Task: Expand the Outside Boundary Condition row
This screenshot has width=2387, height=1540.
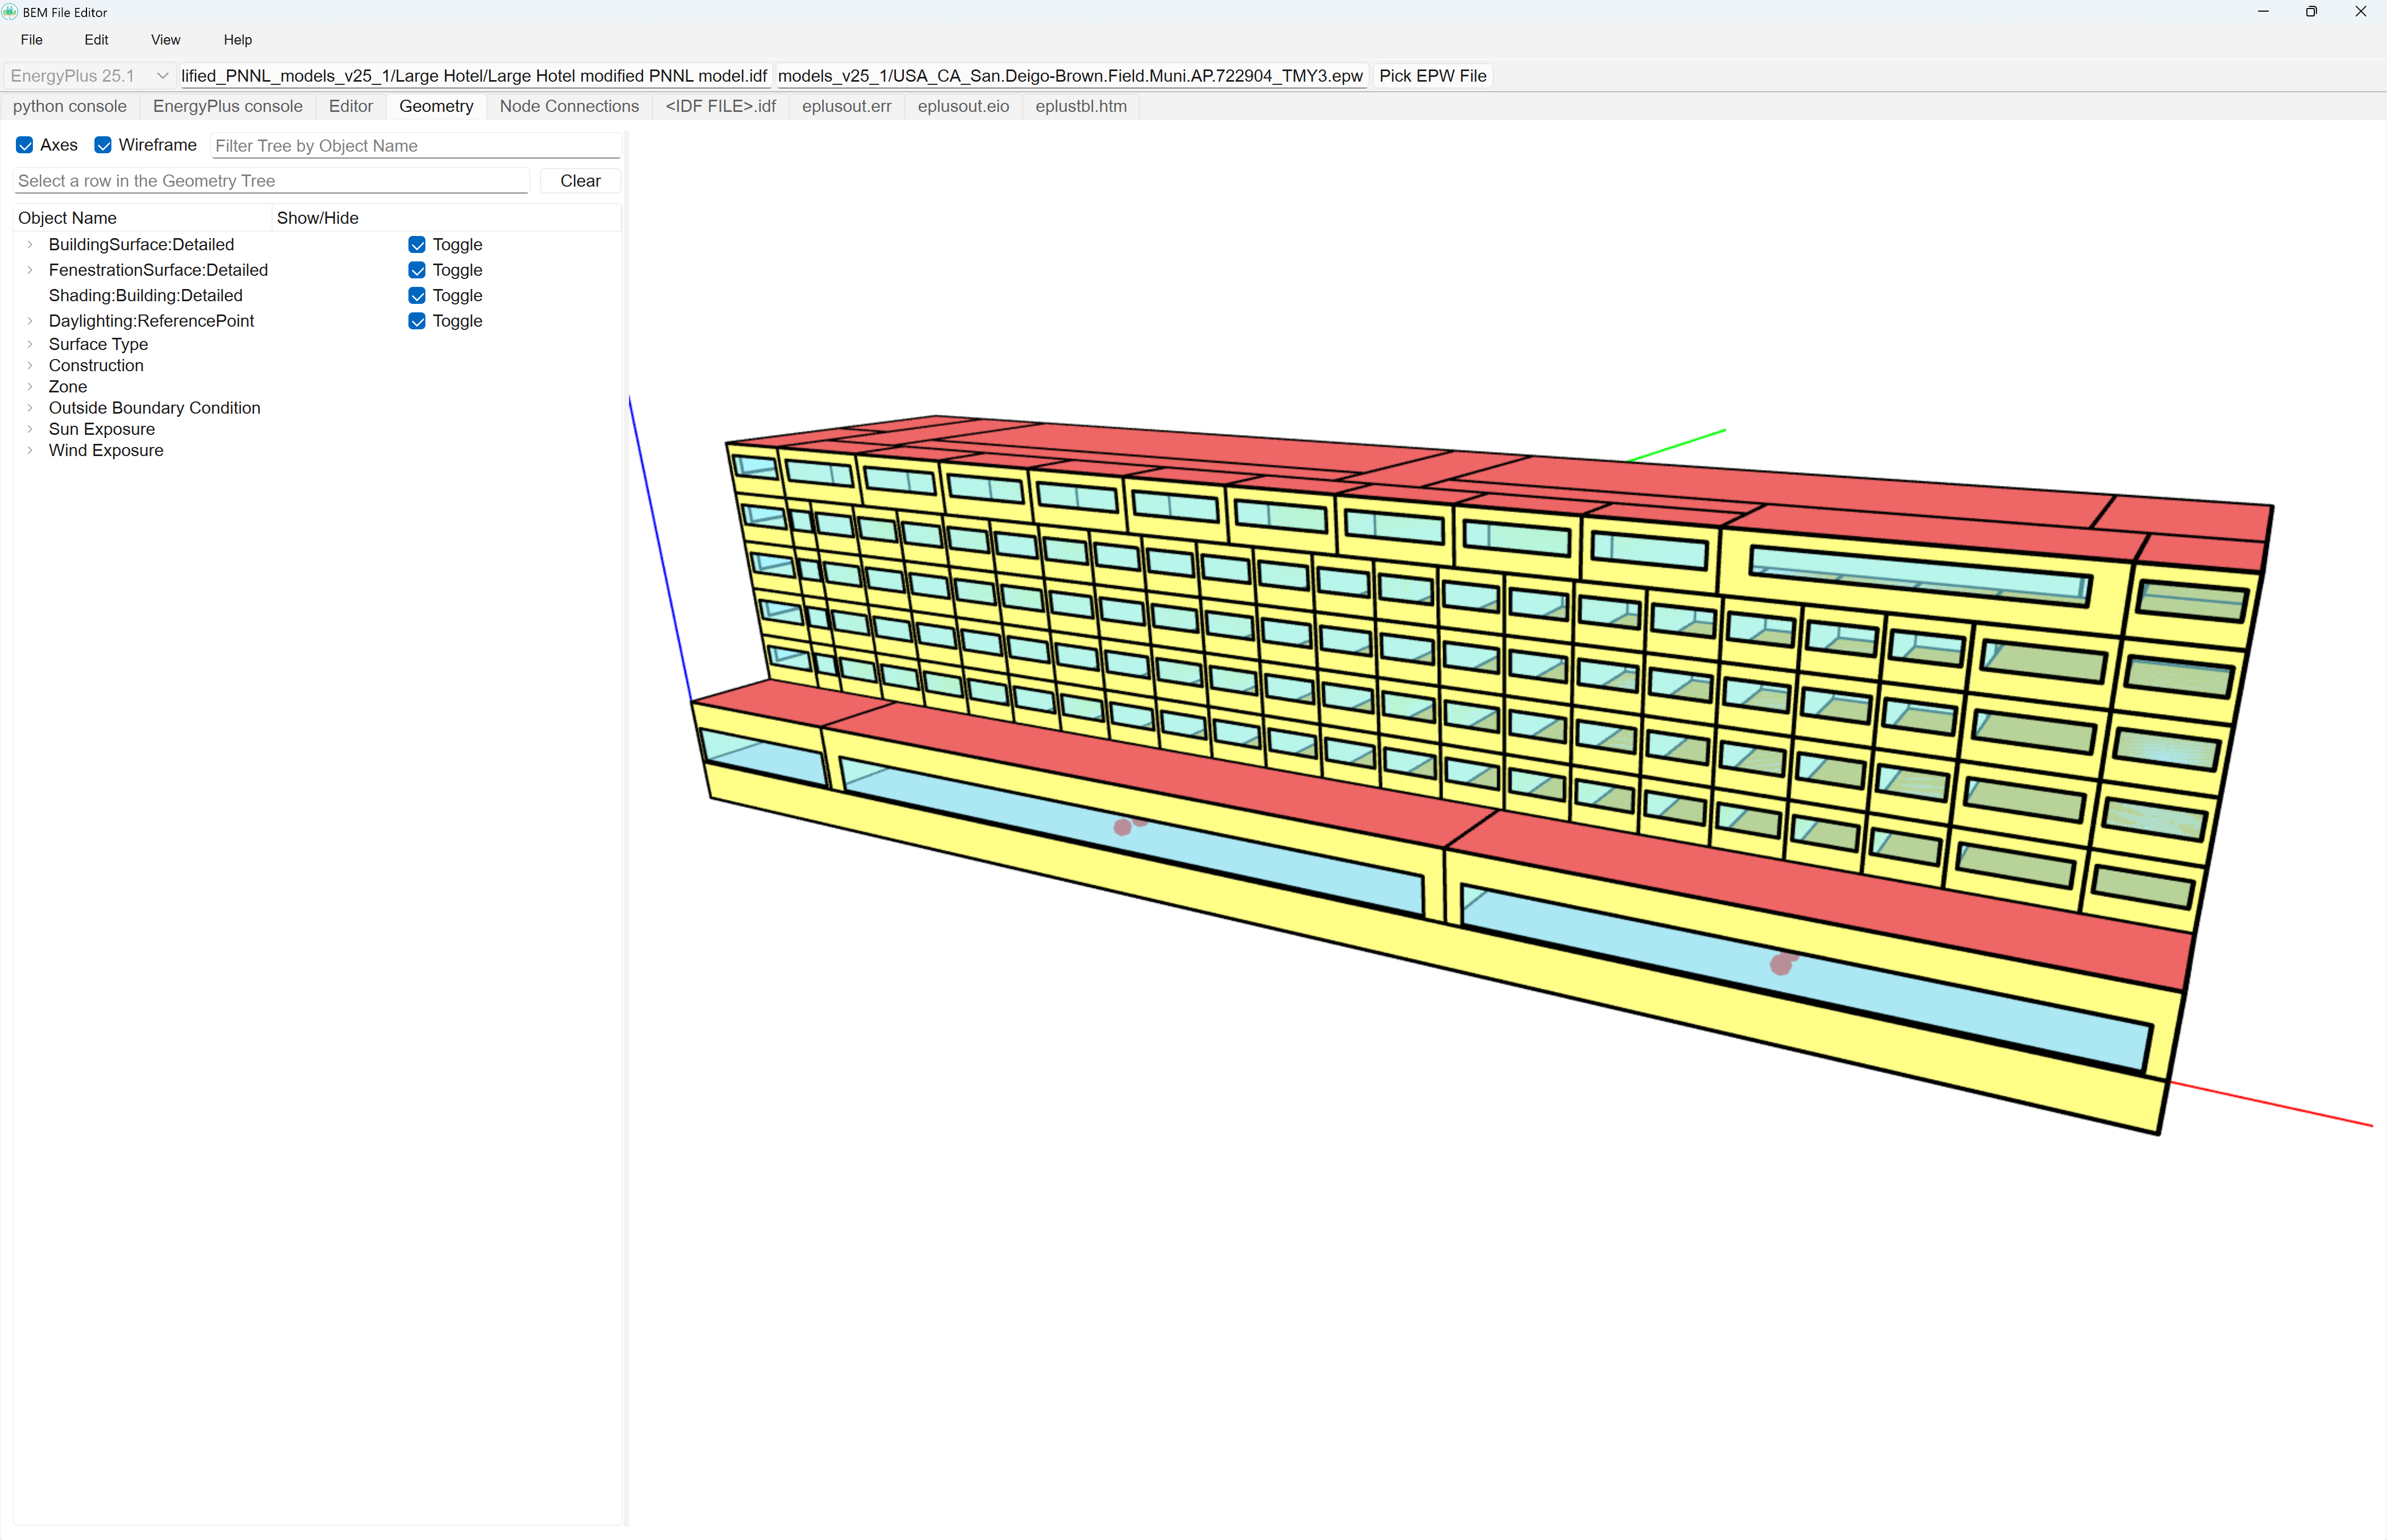Action: pos(30,408)
